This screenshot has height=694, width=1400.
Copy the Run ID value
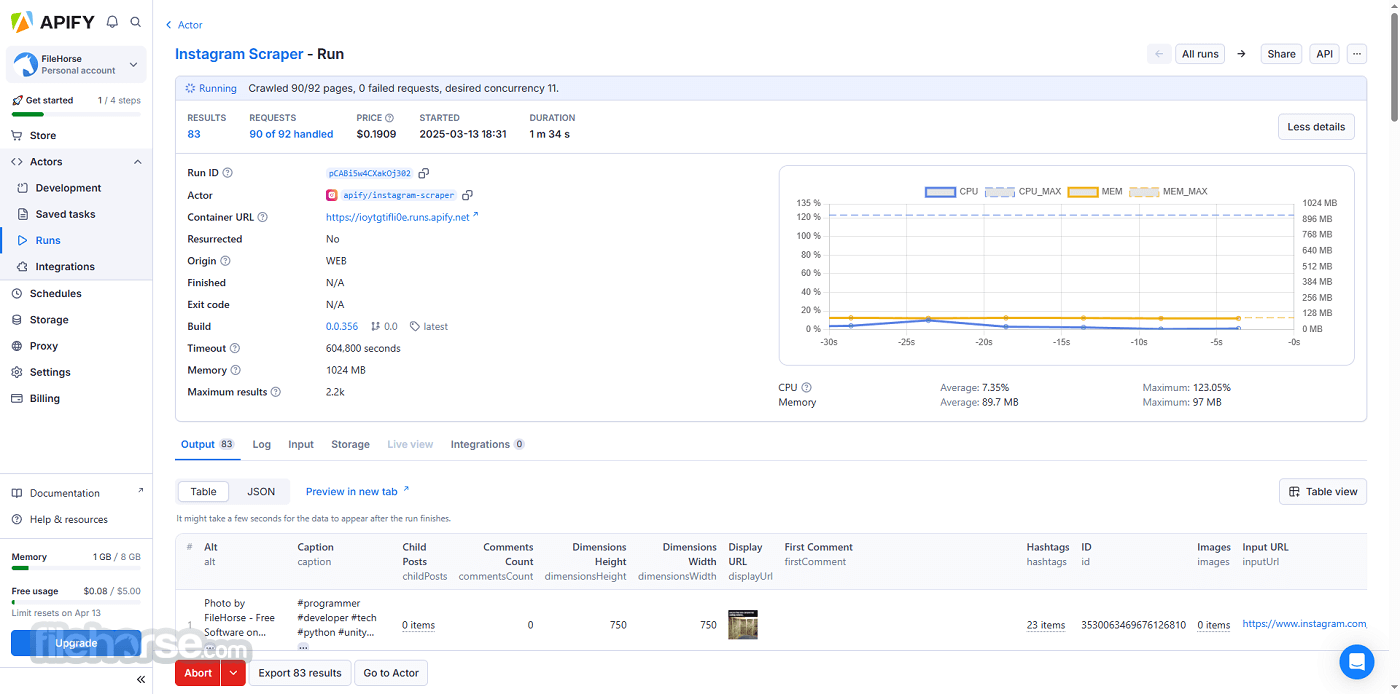(424, 173)
